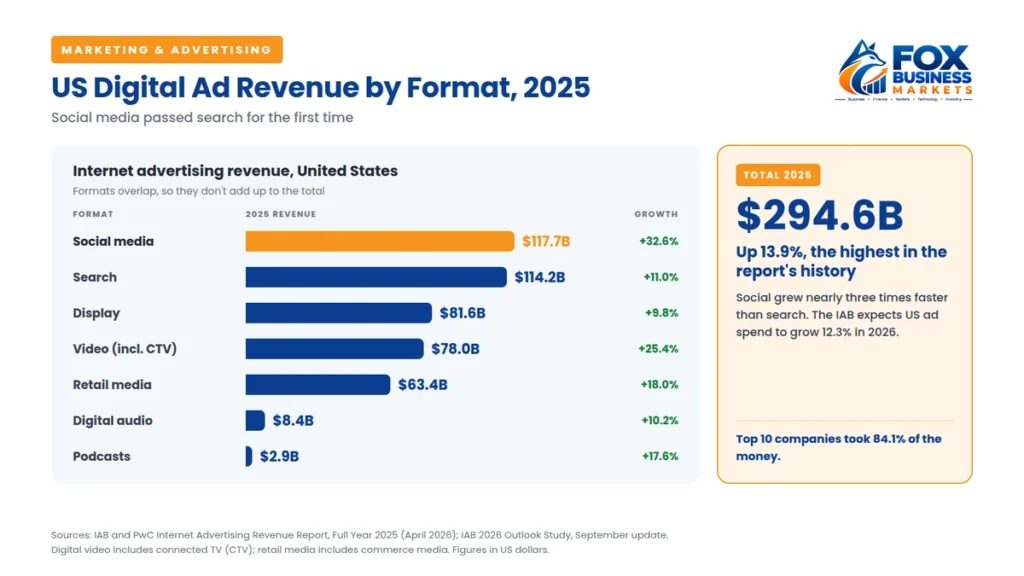Click the blue Search bar
Screen dimensions: 1024x576
pyautogui.click(x=376, y=277)
